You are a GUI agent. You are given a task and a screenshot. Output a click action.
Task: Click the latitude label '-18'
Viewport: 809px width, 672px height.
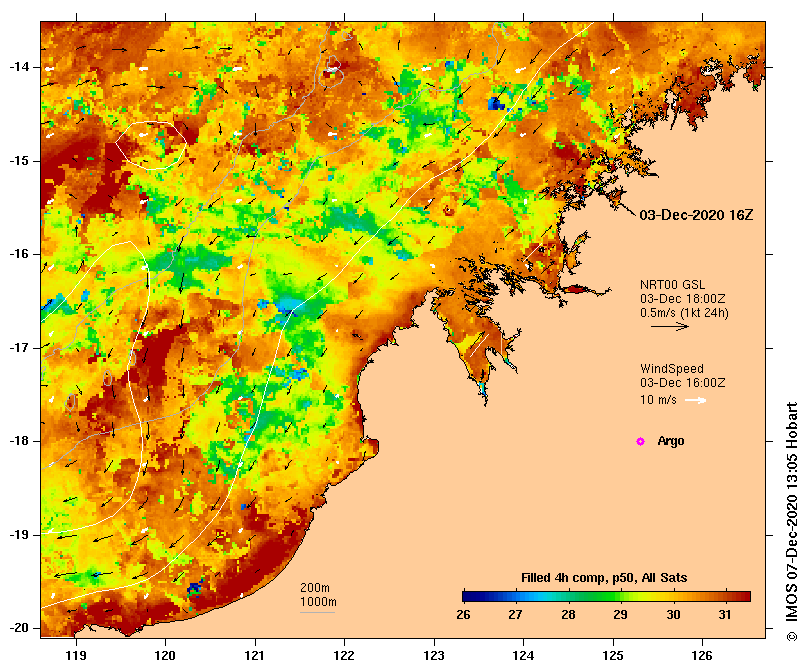19,441
